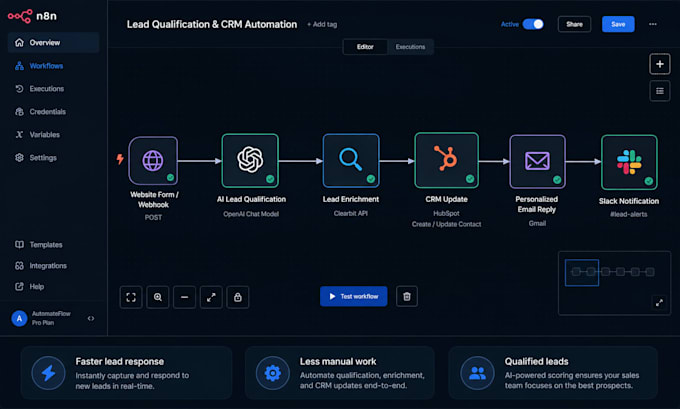Click the minimap highlighted viewport
This screenshot has width=680, height=409.
click(x=582, y=272)
